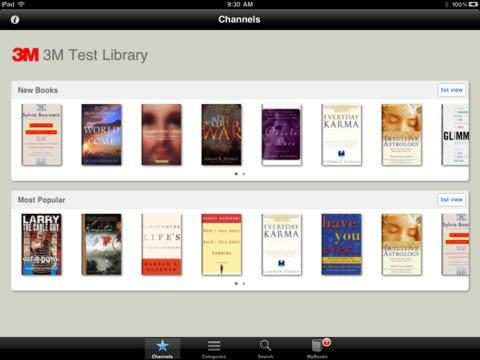Select the landscape painting book cover in Most Popular

coord(102,244)
